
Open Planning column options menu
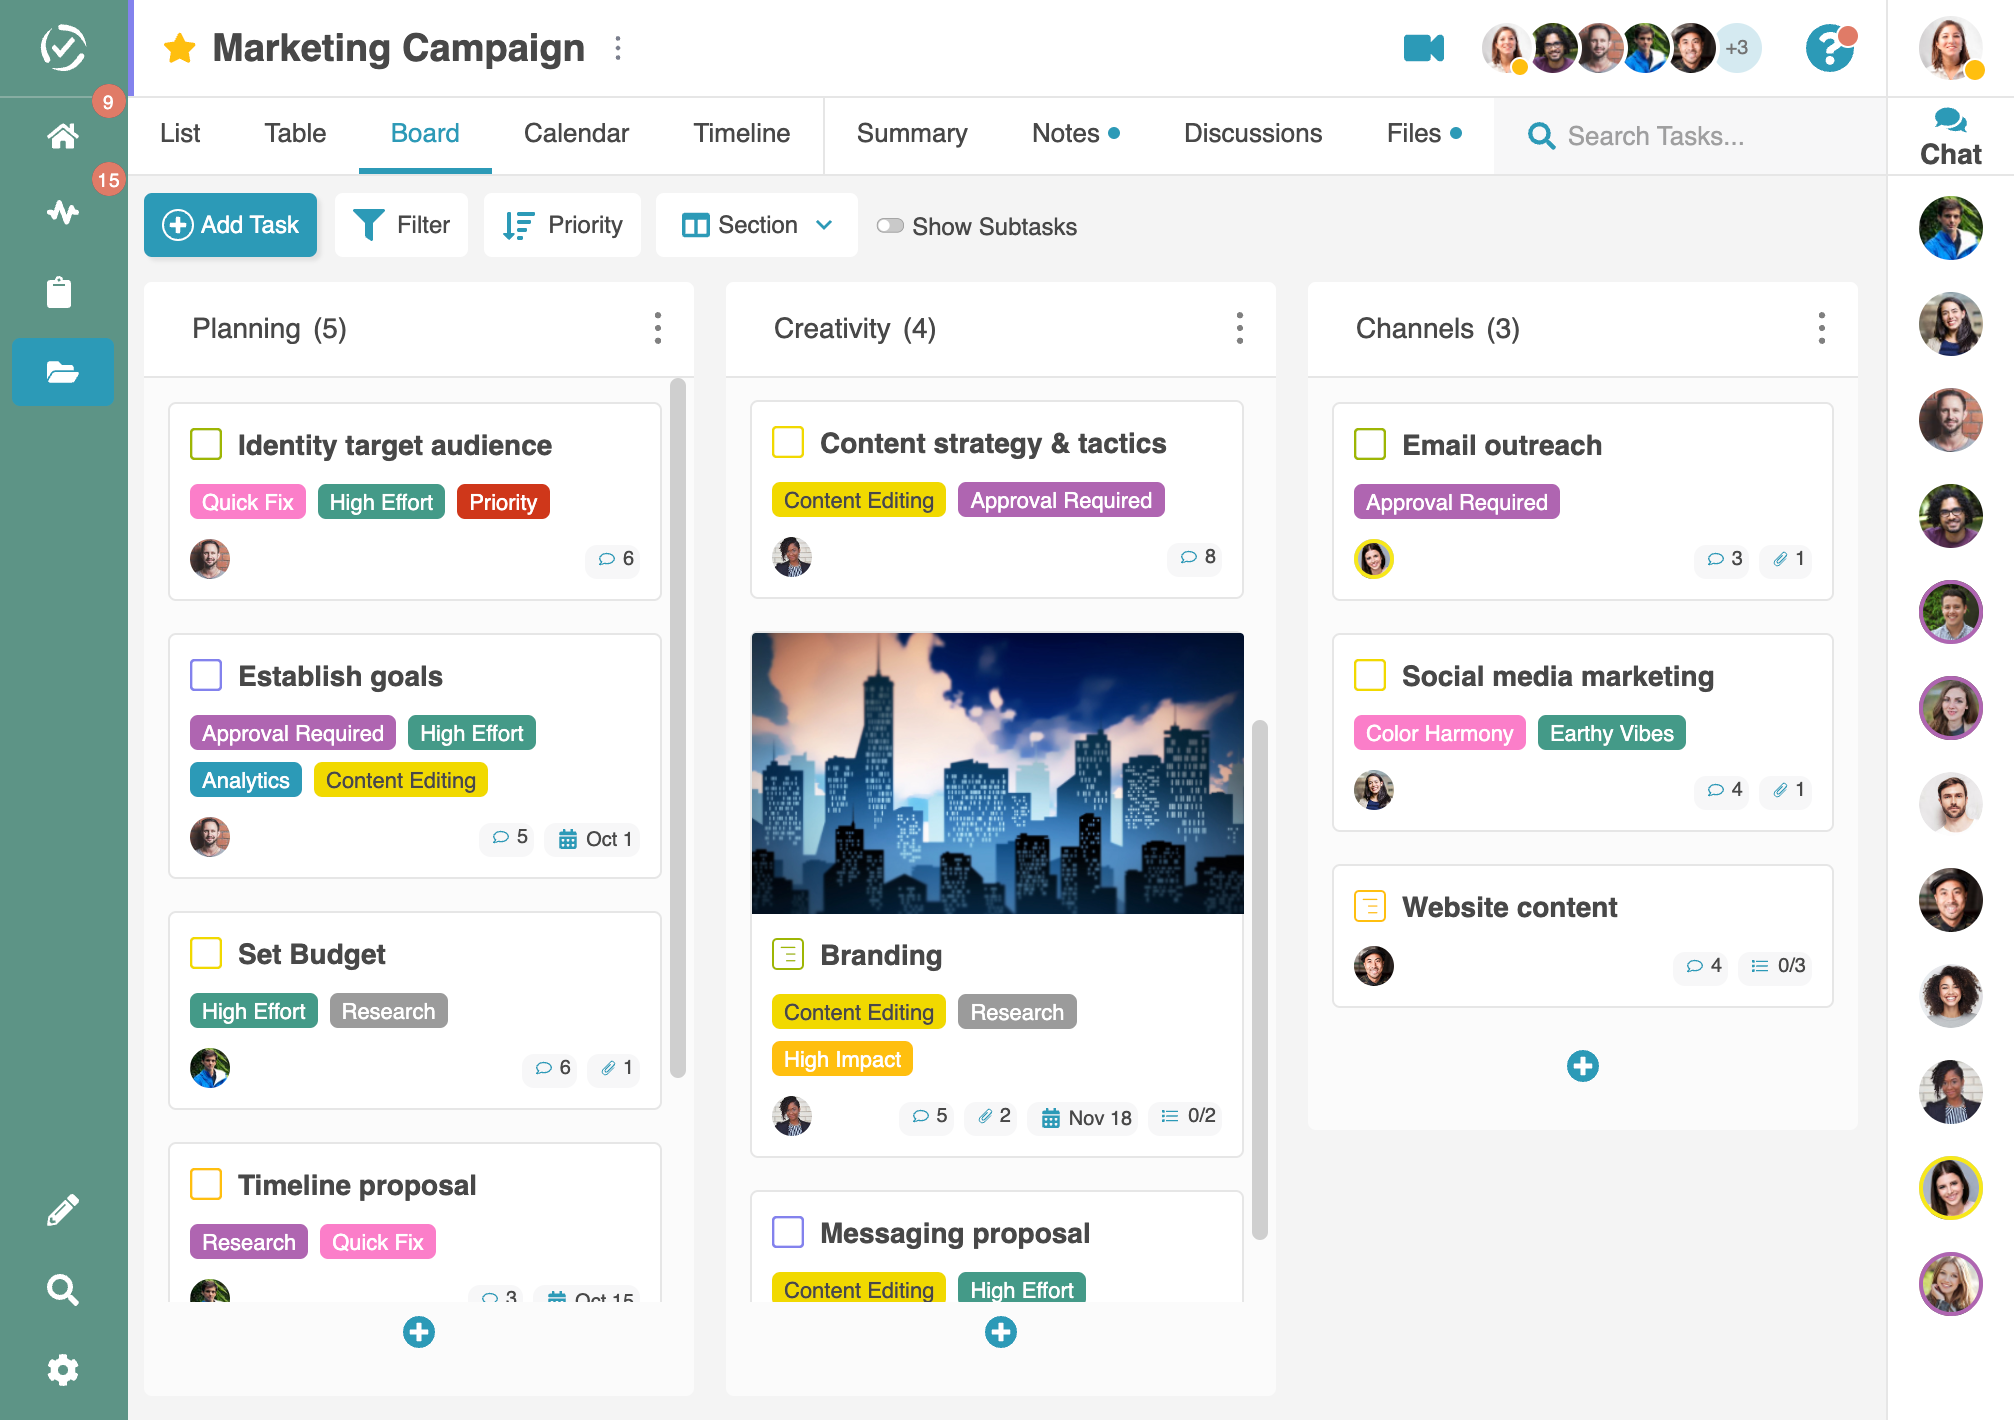pos(657,328)
